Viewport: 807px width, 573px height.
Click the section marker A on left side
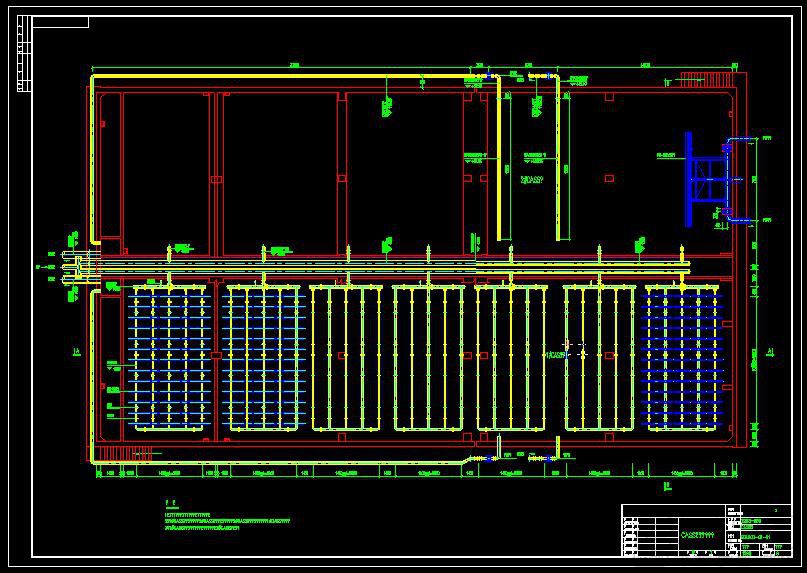pyautogui.click(x=77, y=352)
